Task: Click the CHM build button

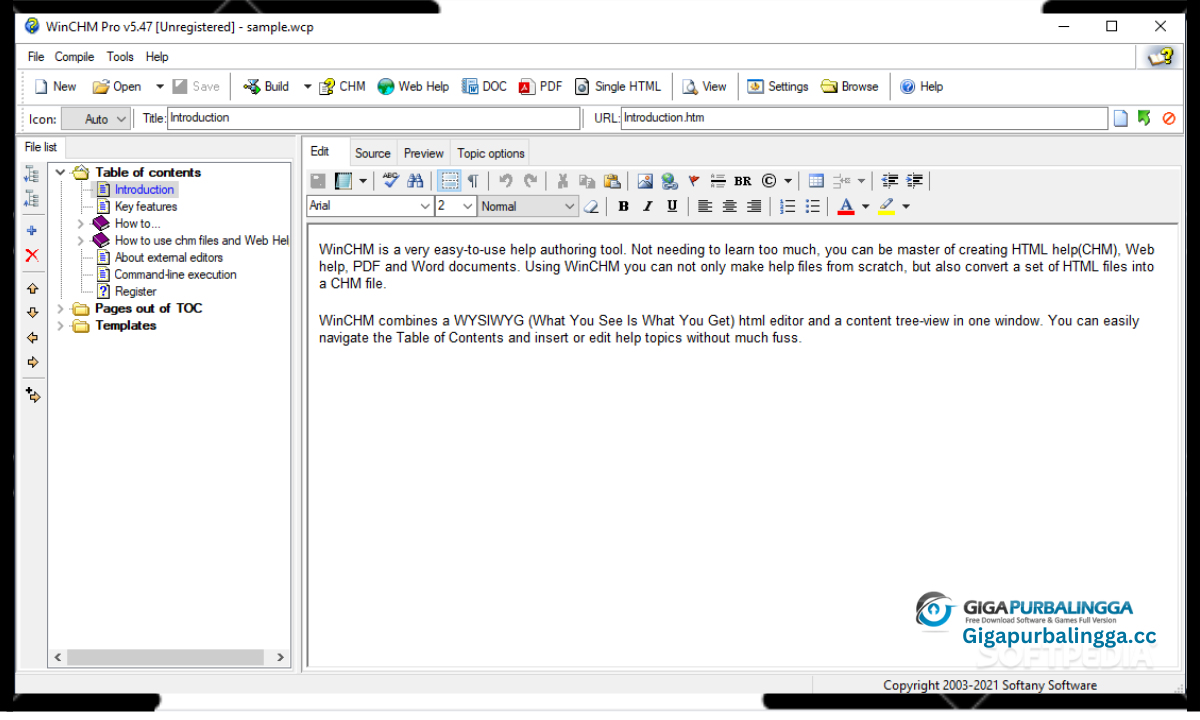Action: pyautogui.click(x=342, y=87)
